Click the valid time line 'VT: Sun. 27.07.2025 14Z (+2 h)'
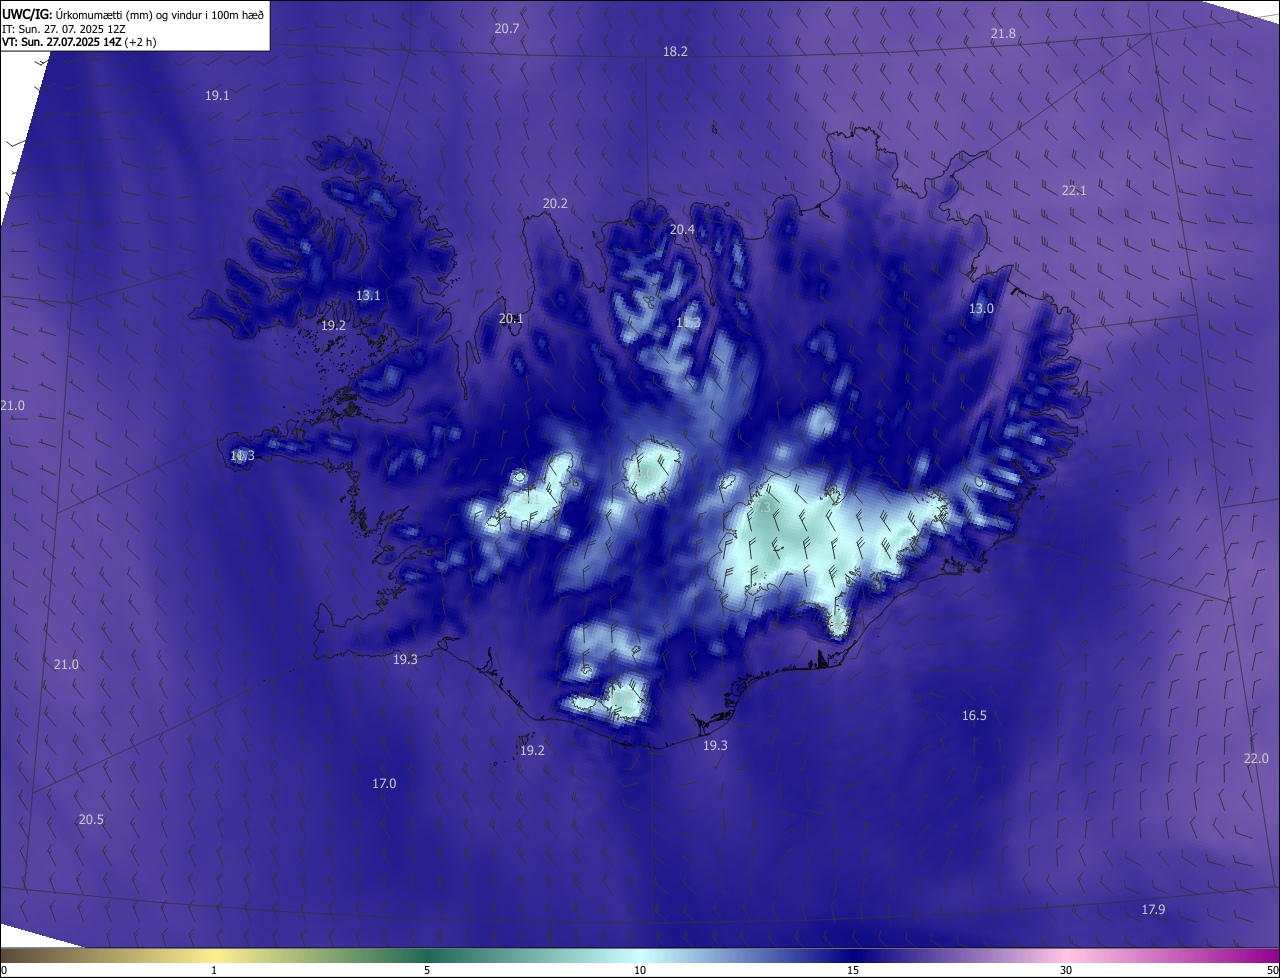 pos(80,42)
